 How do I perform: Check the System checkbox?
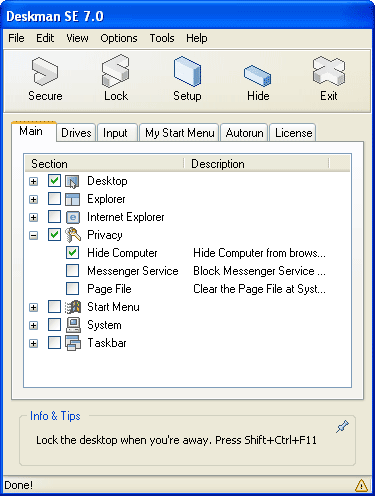[54, 325]
